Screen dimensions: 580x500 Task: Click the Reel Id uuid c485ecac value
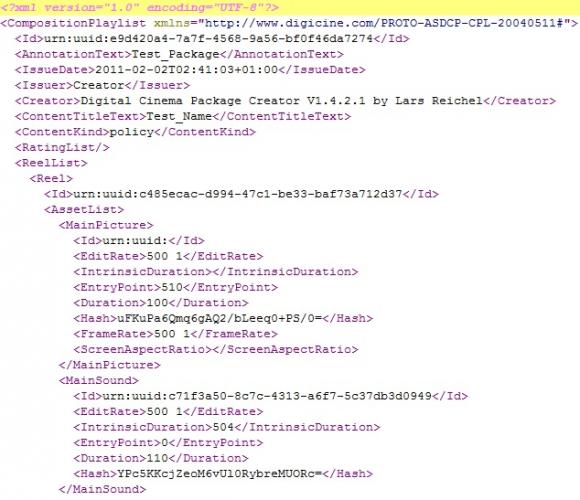237,194
